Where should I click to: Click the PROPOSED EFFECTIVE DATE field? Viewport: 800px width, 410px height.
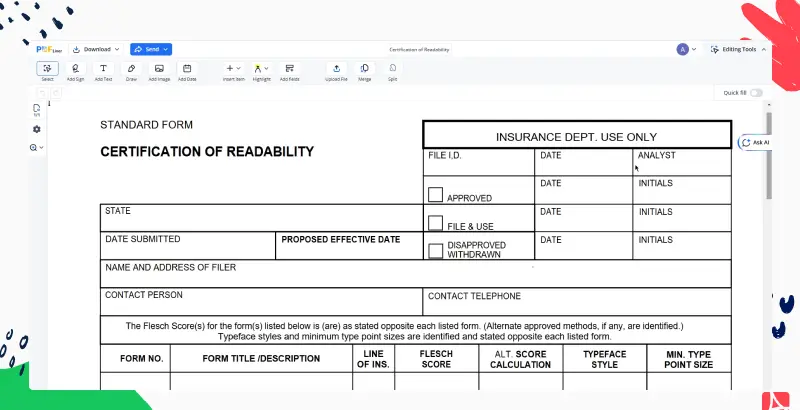pos(349,246)
